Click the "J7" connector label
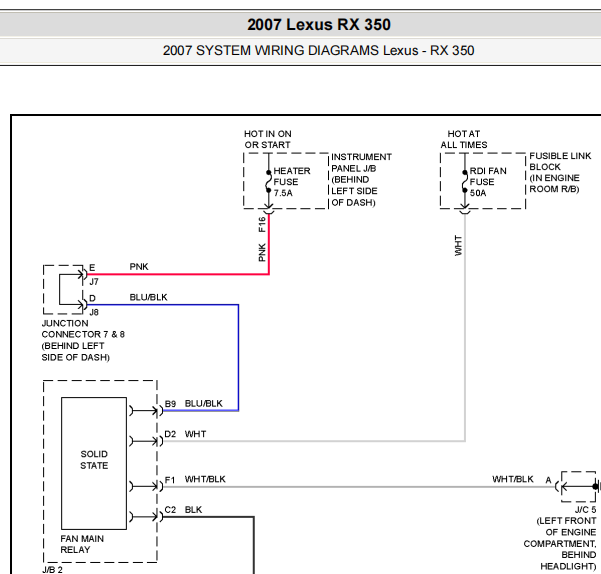This screenshot has height=574, width=601. [x=94, y=282]
